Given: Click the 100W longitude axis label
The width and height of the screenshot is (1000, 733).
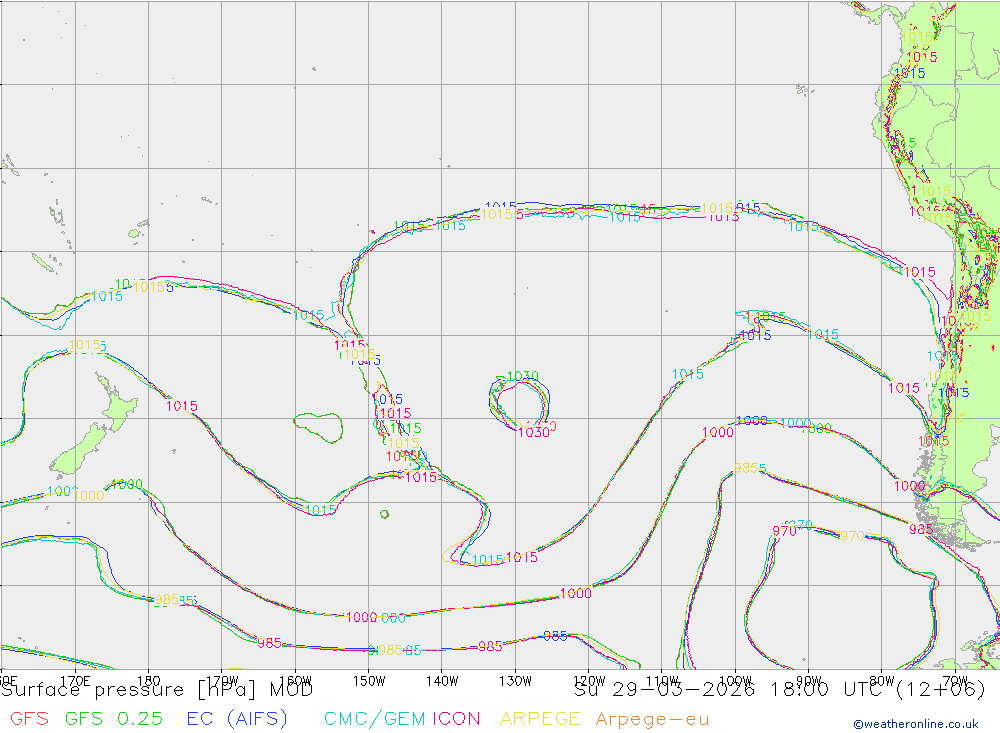Looking at the screenshot, I should 735,681.
